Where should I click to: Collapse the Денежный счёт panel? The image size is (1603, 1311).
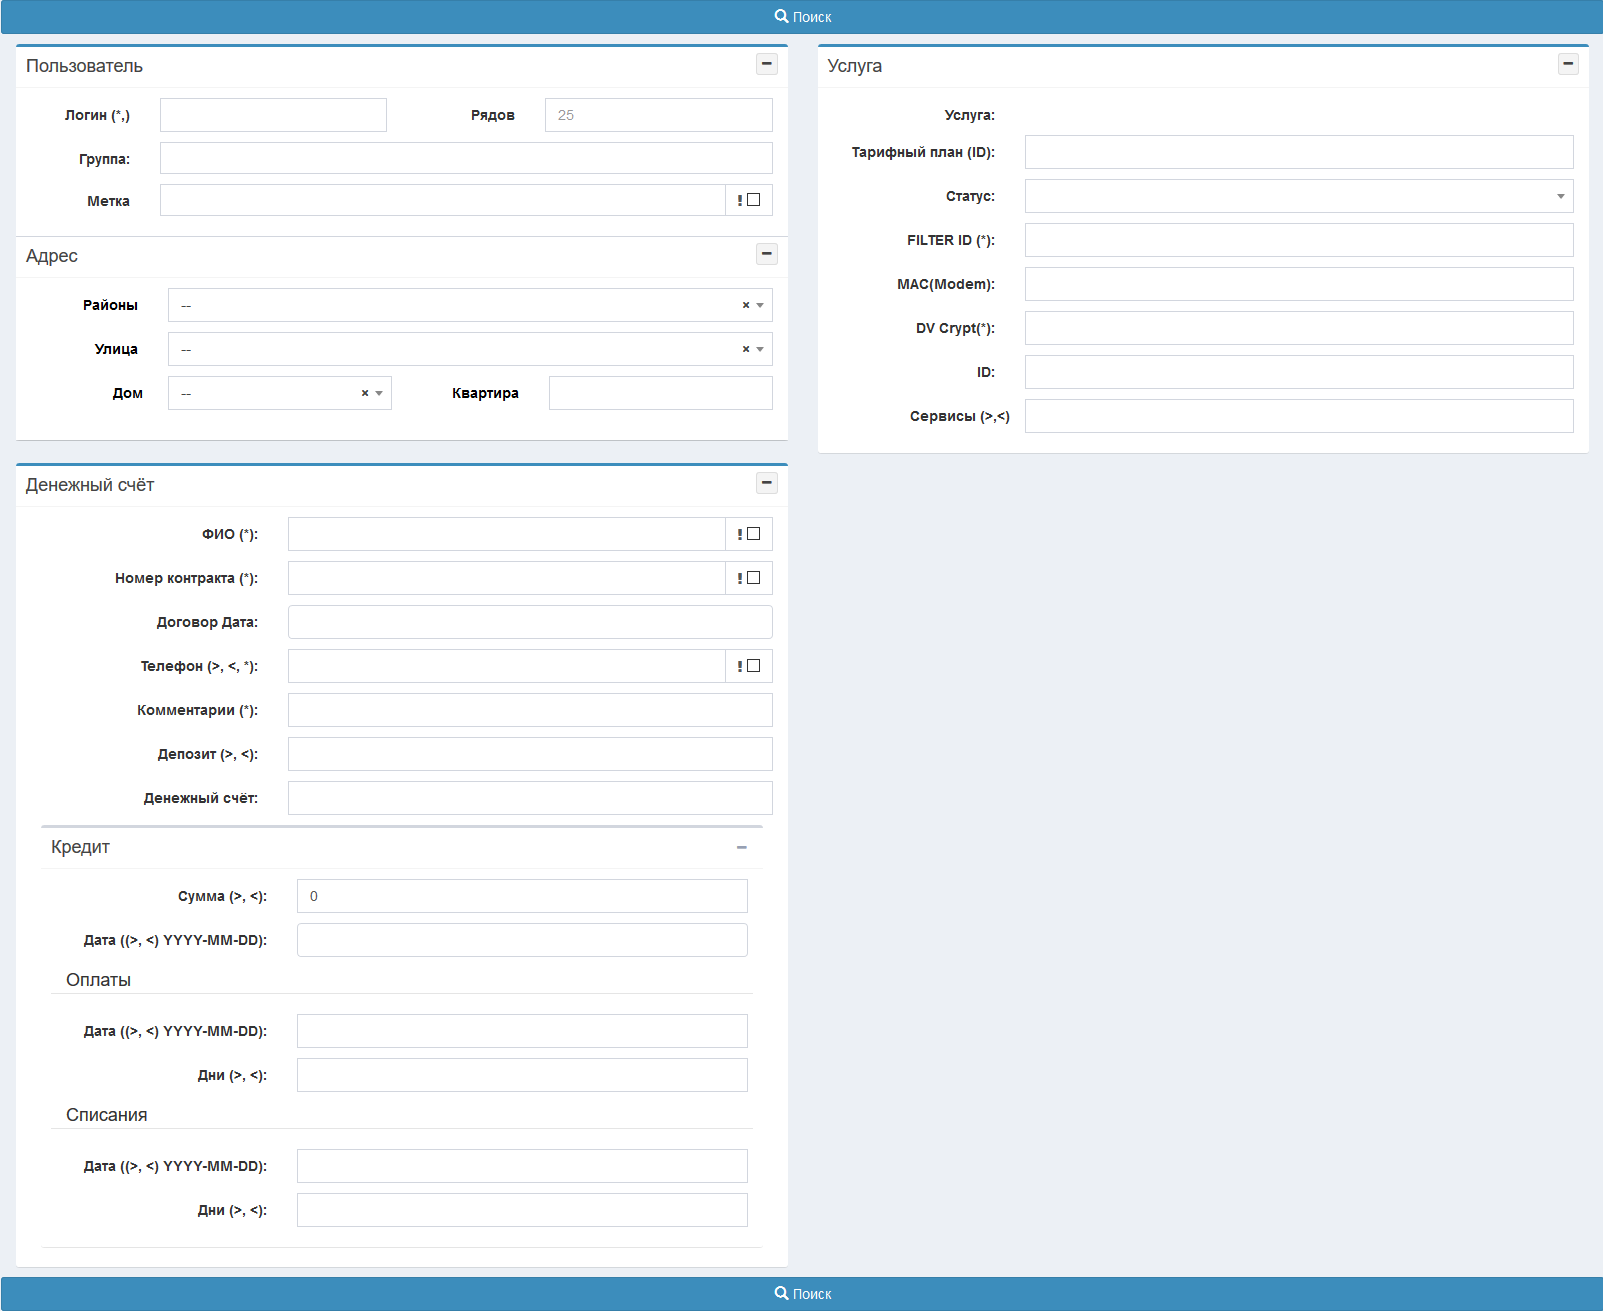(x=766, y=483)
